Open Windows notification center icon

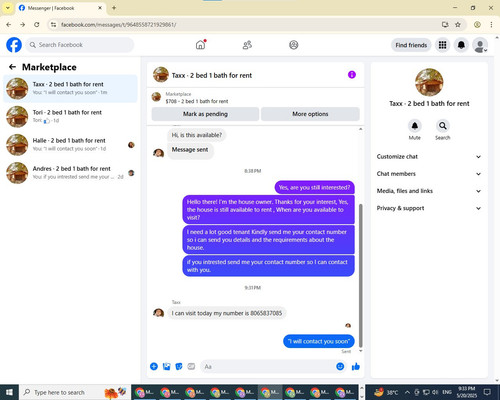pos(487,392)
